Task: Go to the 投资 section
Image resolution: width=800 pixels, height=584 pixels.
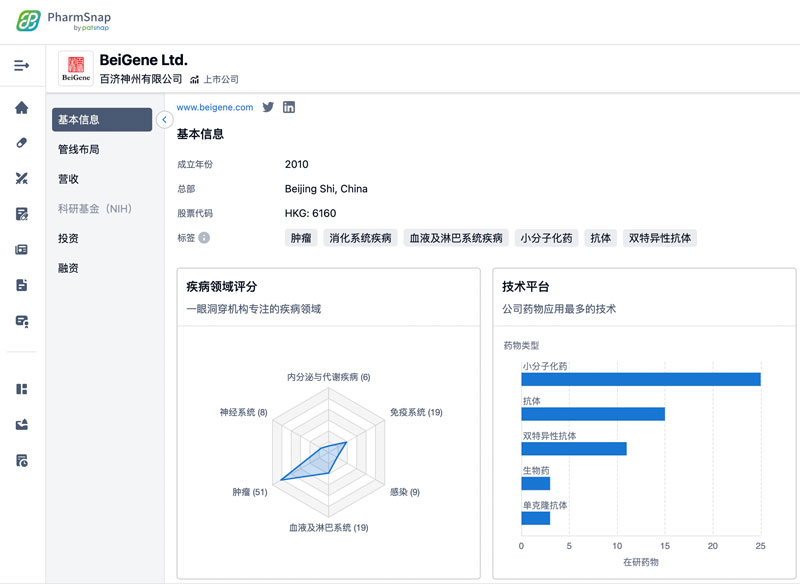Action: (x=68, y=239)
